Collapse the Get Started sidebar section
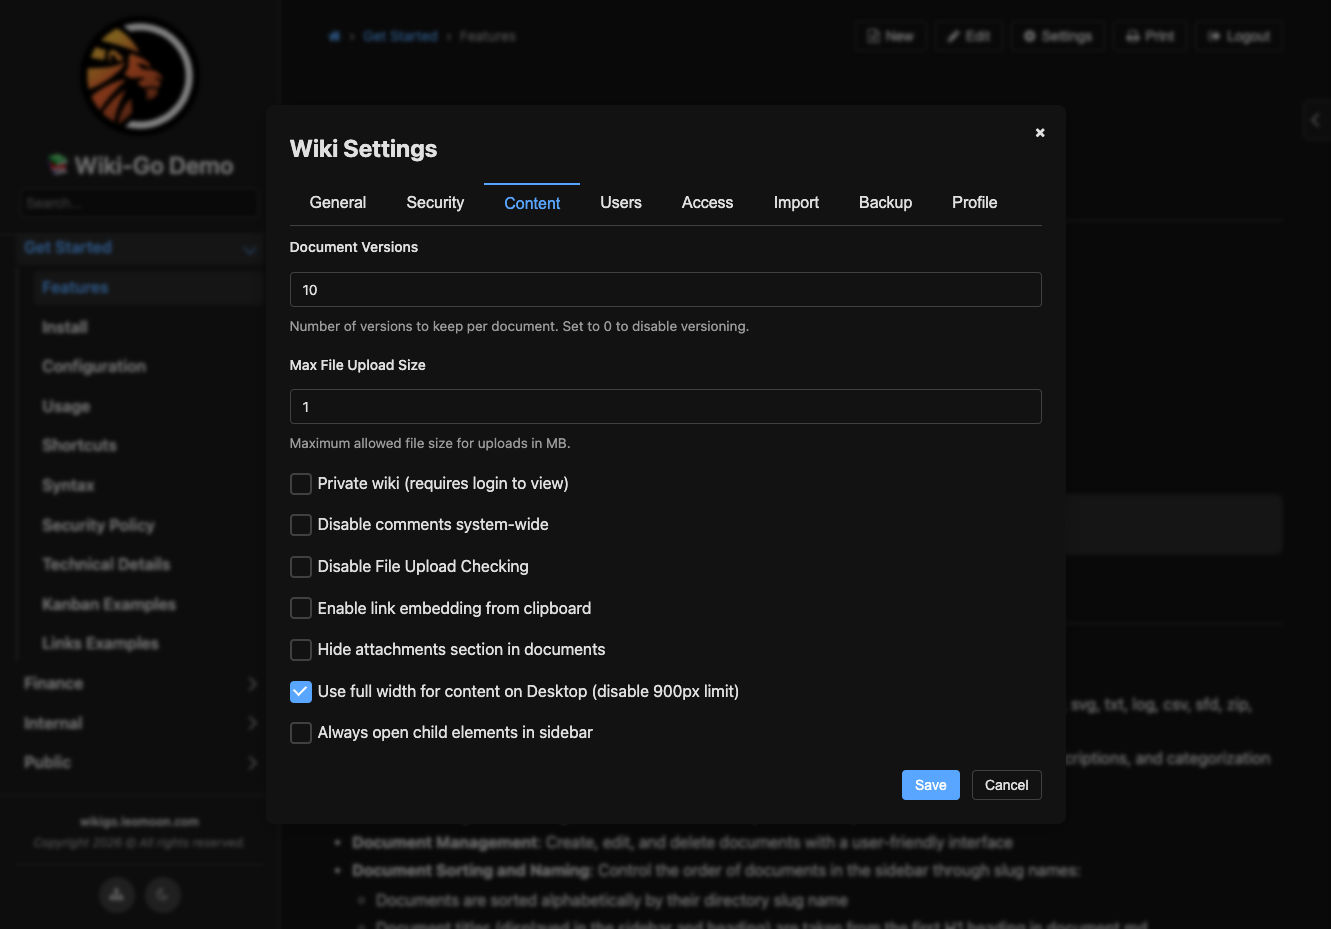This screenshot has height=929, width=1331. [250, 249]
